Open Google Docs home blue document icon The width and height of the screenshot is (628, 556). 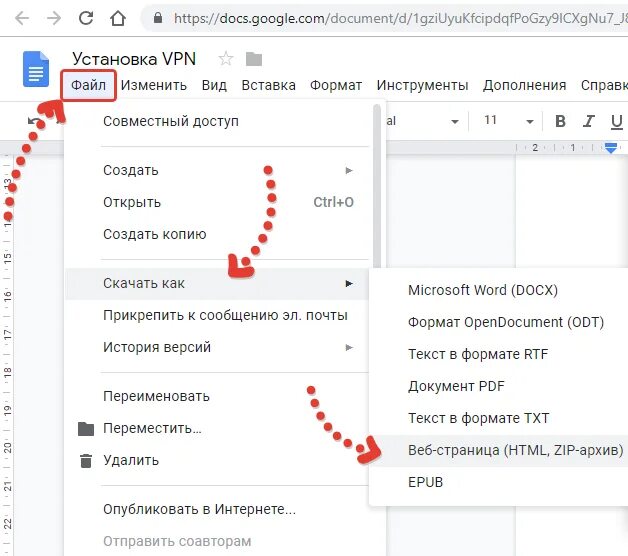(36, 69)
